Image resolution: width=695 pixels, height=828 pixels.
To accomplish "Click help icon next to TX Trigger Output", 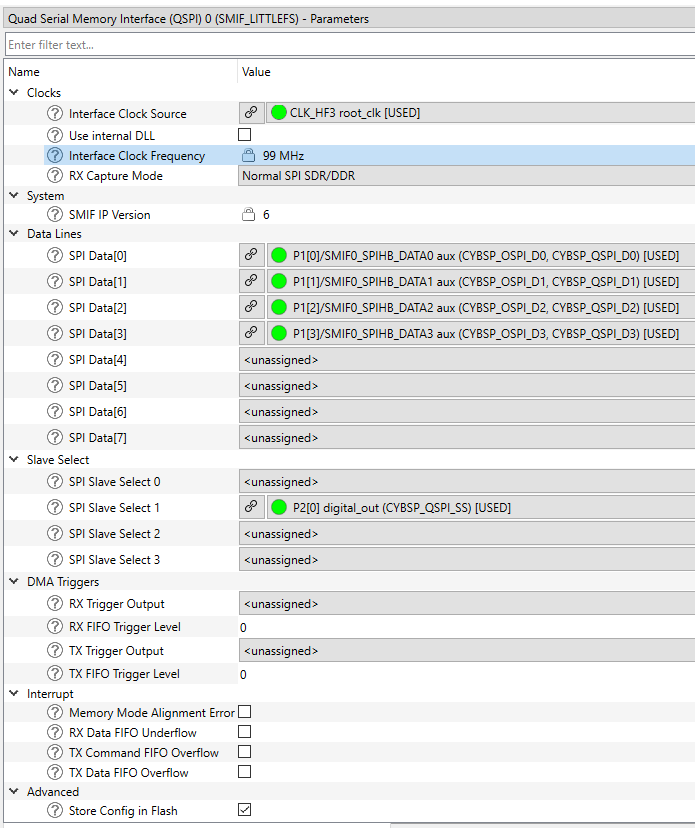I will pos(55,651).
